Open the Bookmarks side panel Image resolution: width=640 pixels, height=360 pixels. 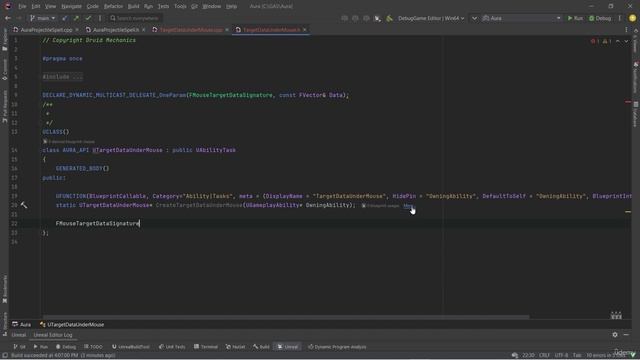[4, 289]
